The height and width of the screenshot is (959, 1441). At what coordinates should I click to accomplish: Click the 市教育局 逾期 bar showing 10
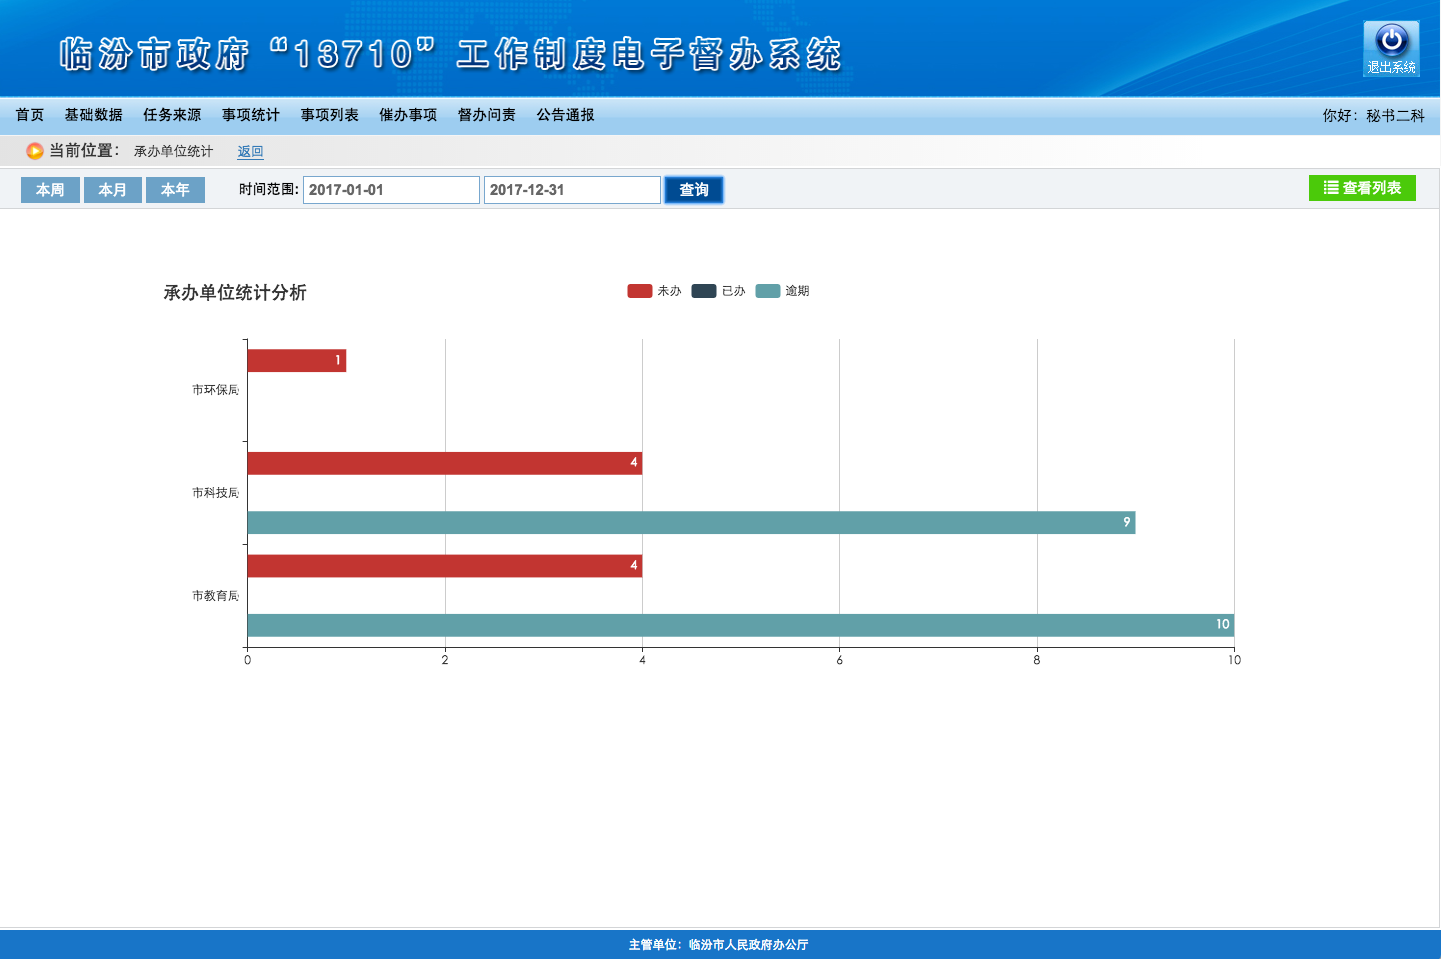[740, 625]
